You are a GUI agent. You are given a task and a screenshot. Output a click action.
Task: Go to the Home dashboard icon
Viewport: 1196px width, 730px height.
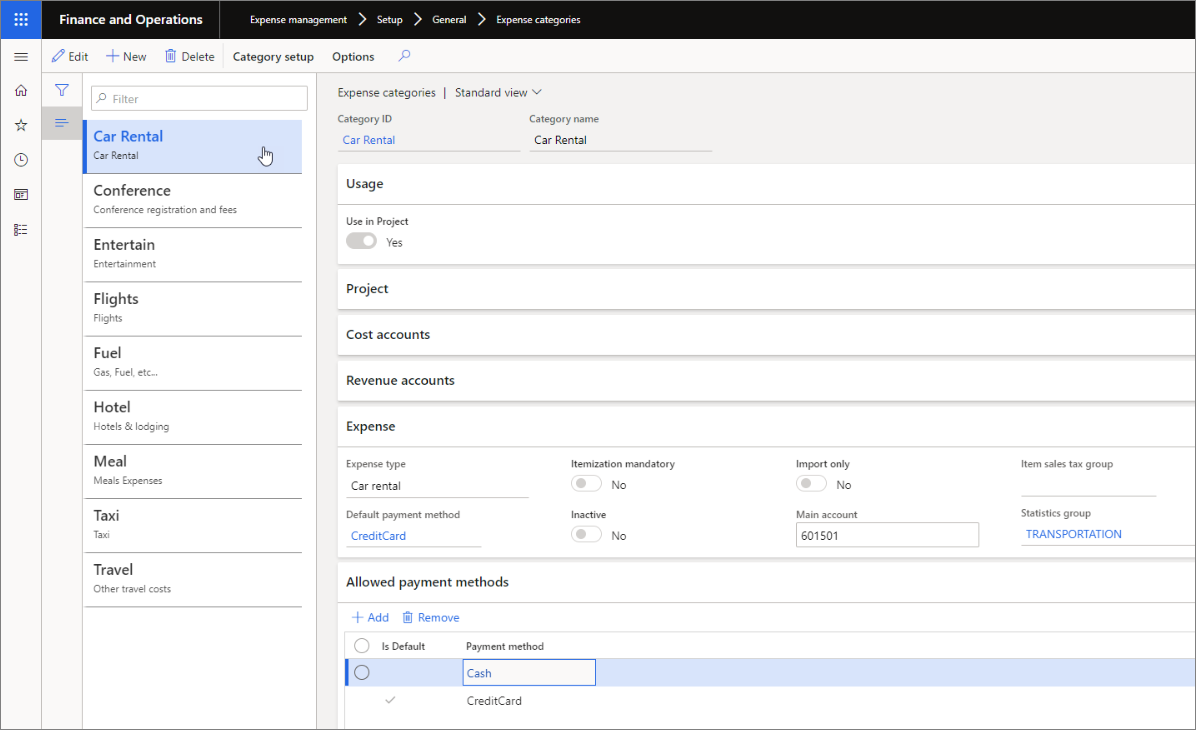[x=21, y=90]
